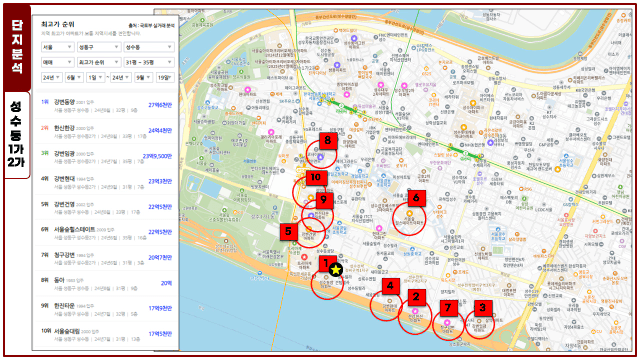Select the red number 6 map marker

pyautogui.click(x=416, y=198)
